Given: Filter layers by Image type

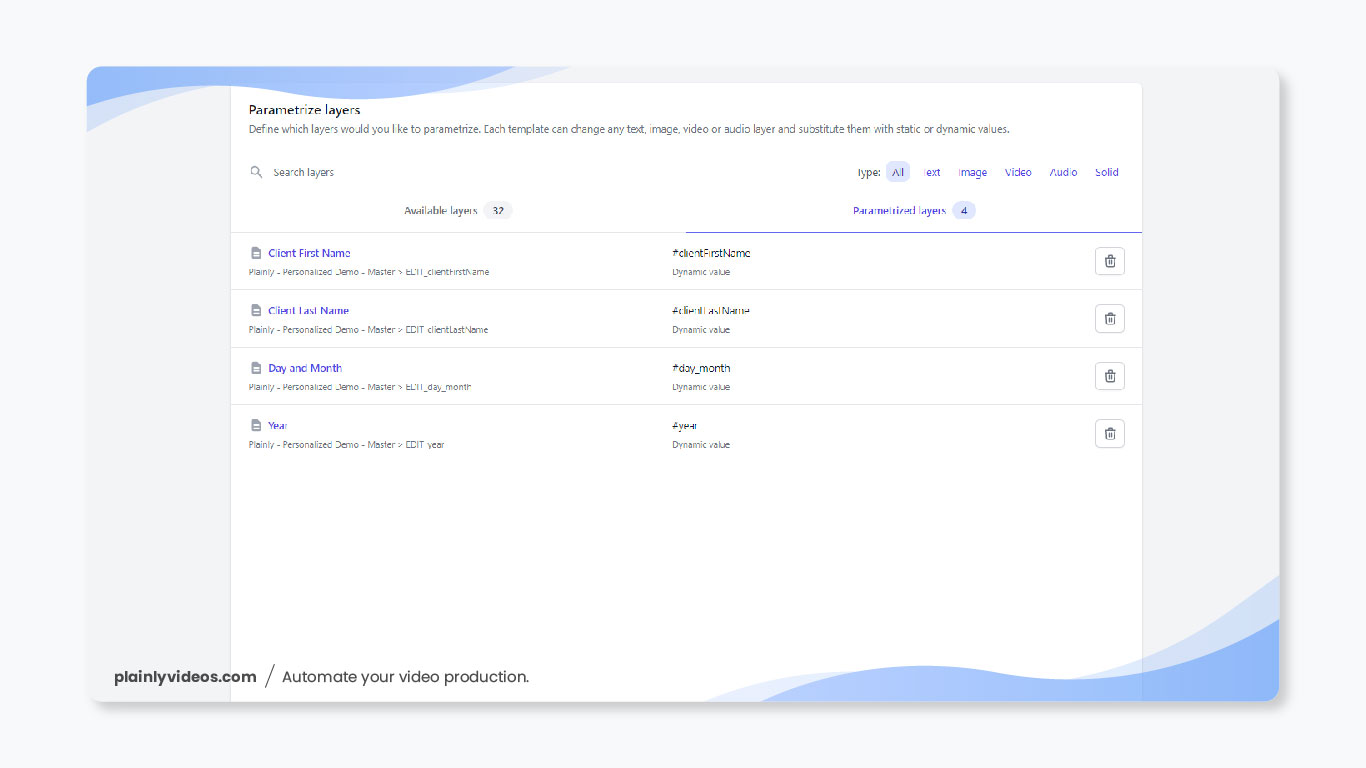Looking at the screenshot, I should (972, 172).
